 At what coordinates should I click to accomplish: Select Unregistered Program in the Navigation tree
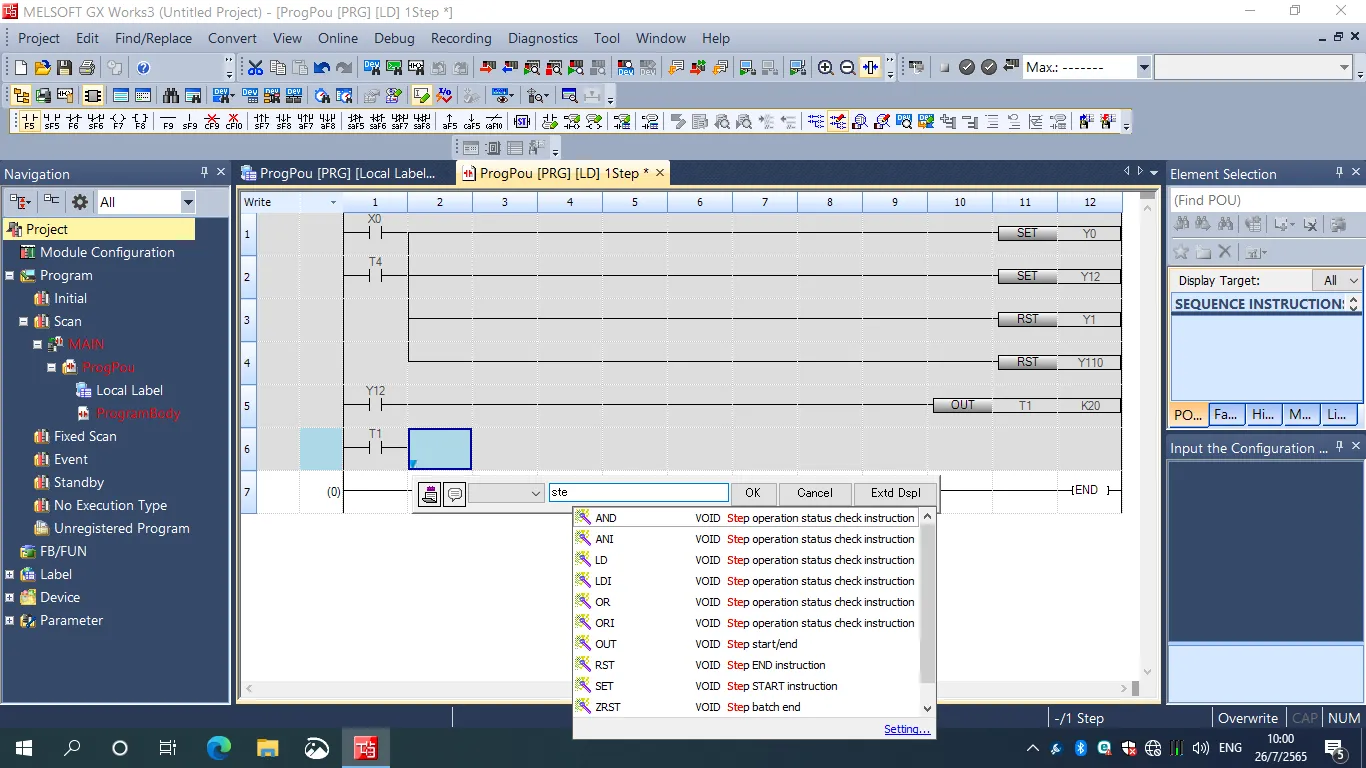[x=112, y=528]
